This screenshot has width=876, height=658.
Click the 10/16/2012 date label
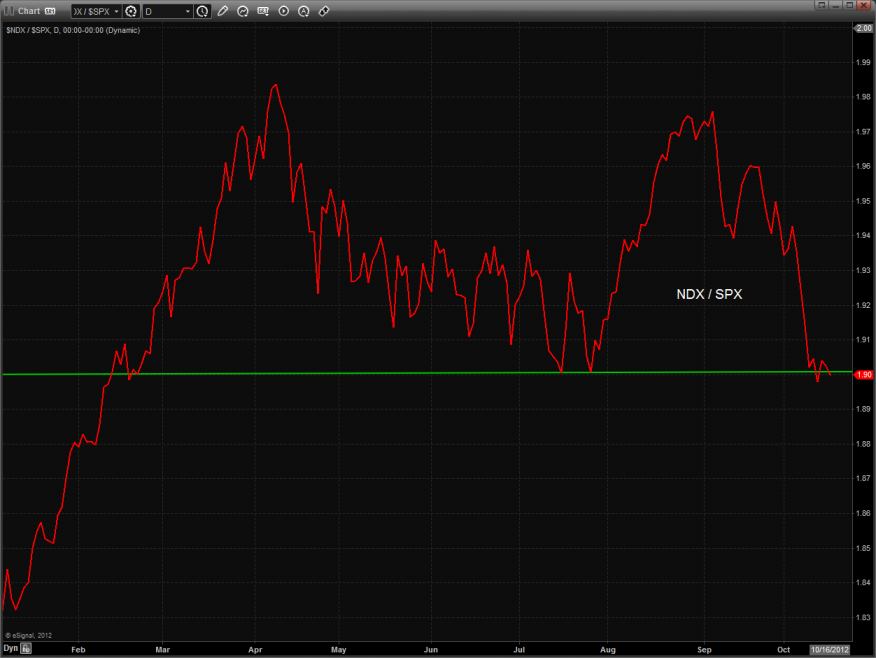tap(829, 649)
